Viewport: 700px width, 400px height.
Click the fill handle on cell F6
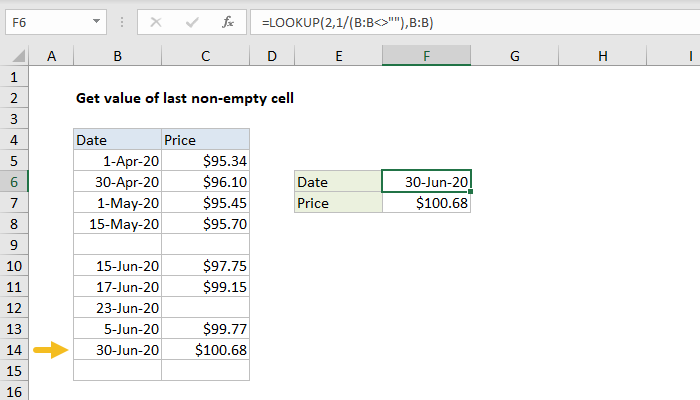(471, 192)
